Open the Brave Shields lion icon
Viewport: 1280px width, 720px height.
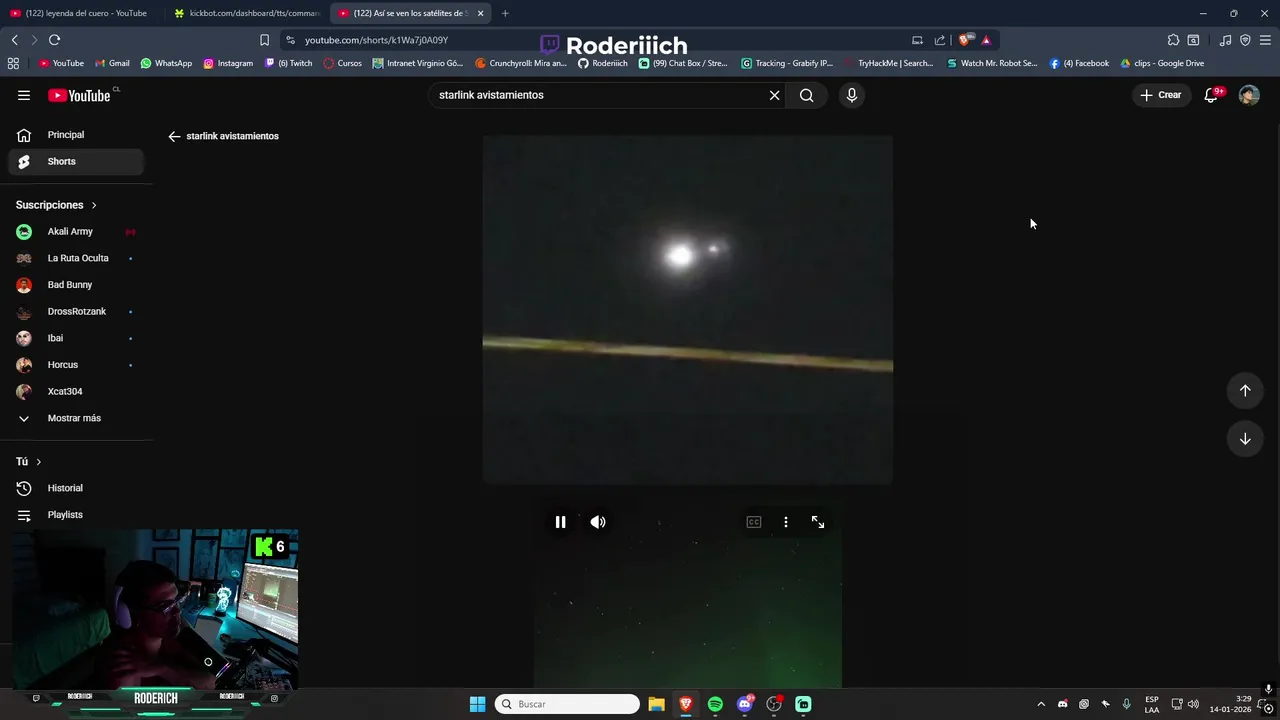964,40
